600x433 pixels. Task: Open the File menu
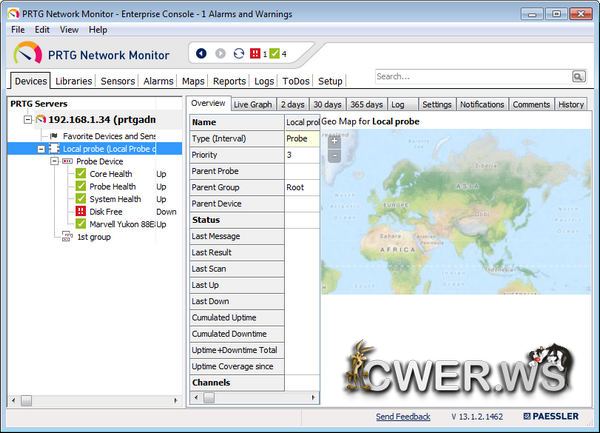click(18, 30)
